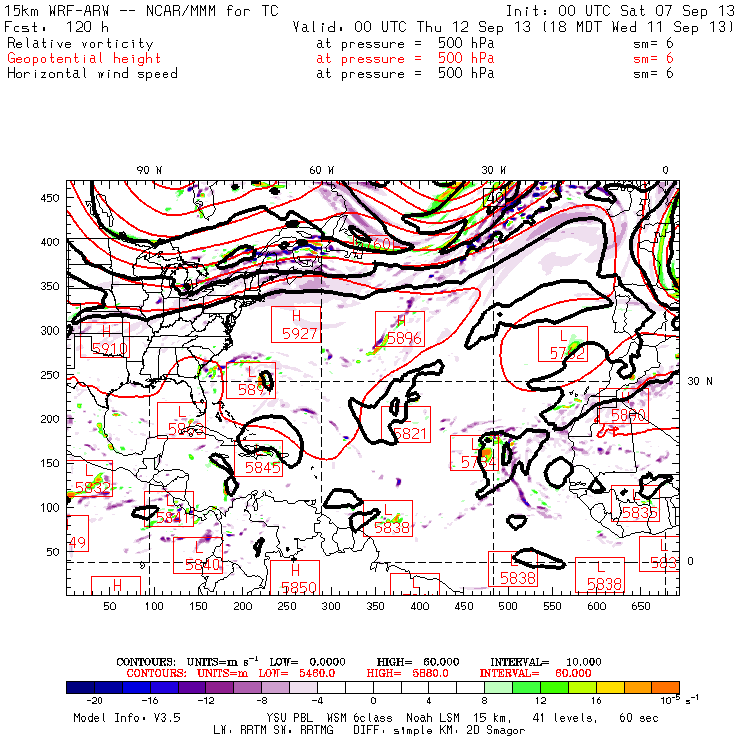Click the "L 5821" low label box
The width and height of the screenshot is (740, 740).
tap(406, 424)
